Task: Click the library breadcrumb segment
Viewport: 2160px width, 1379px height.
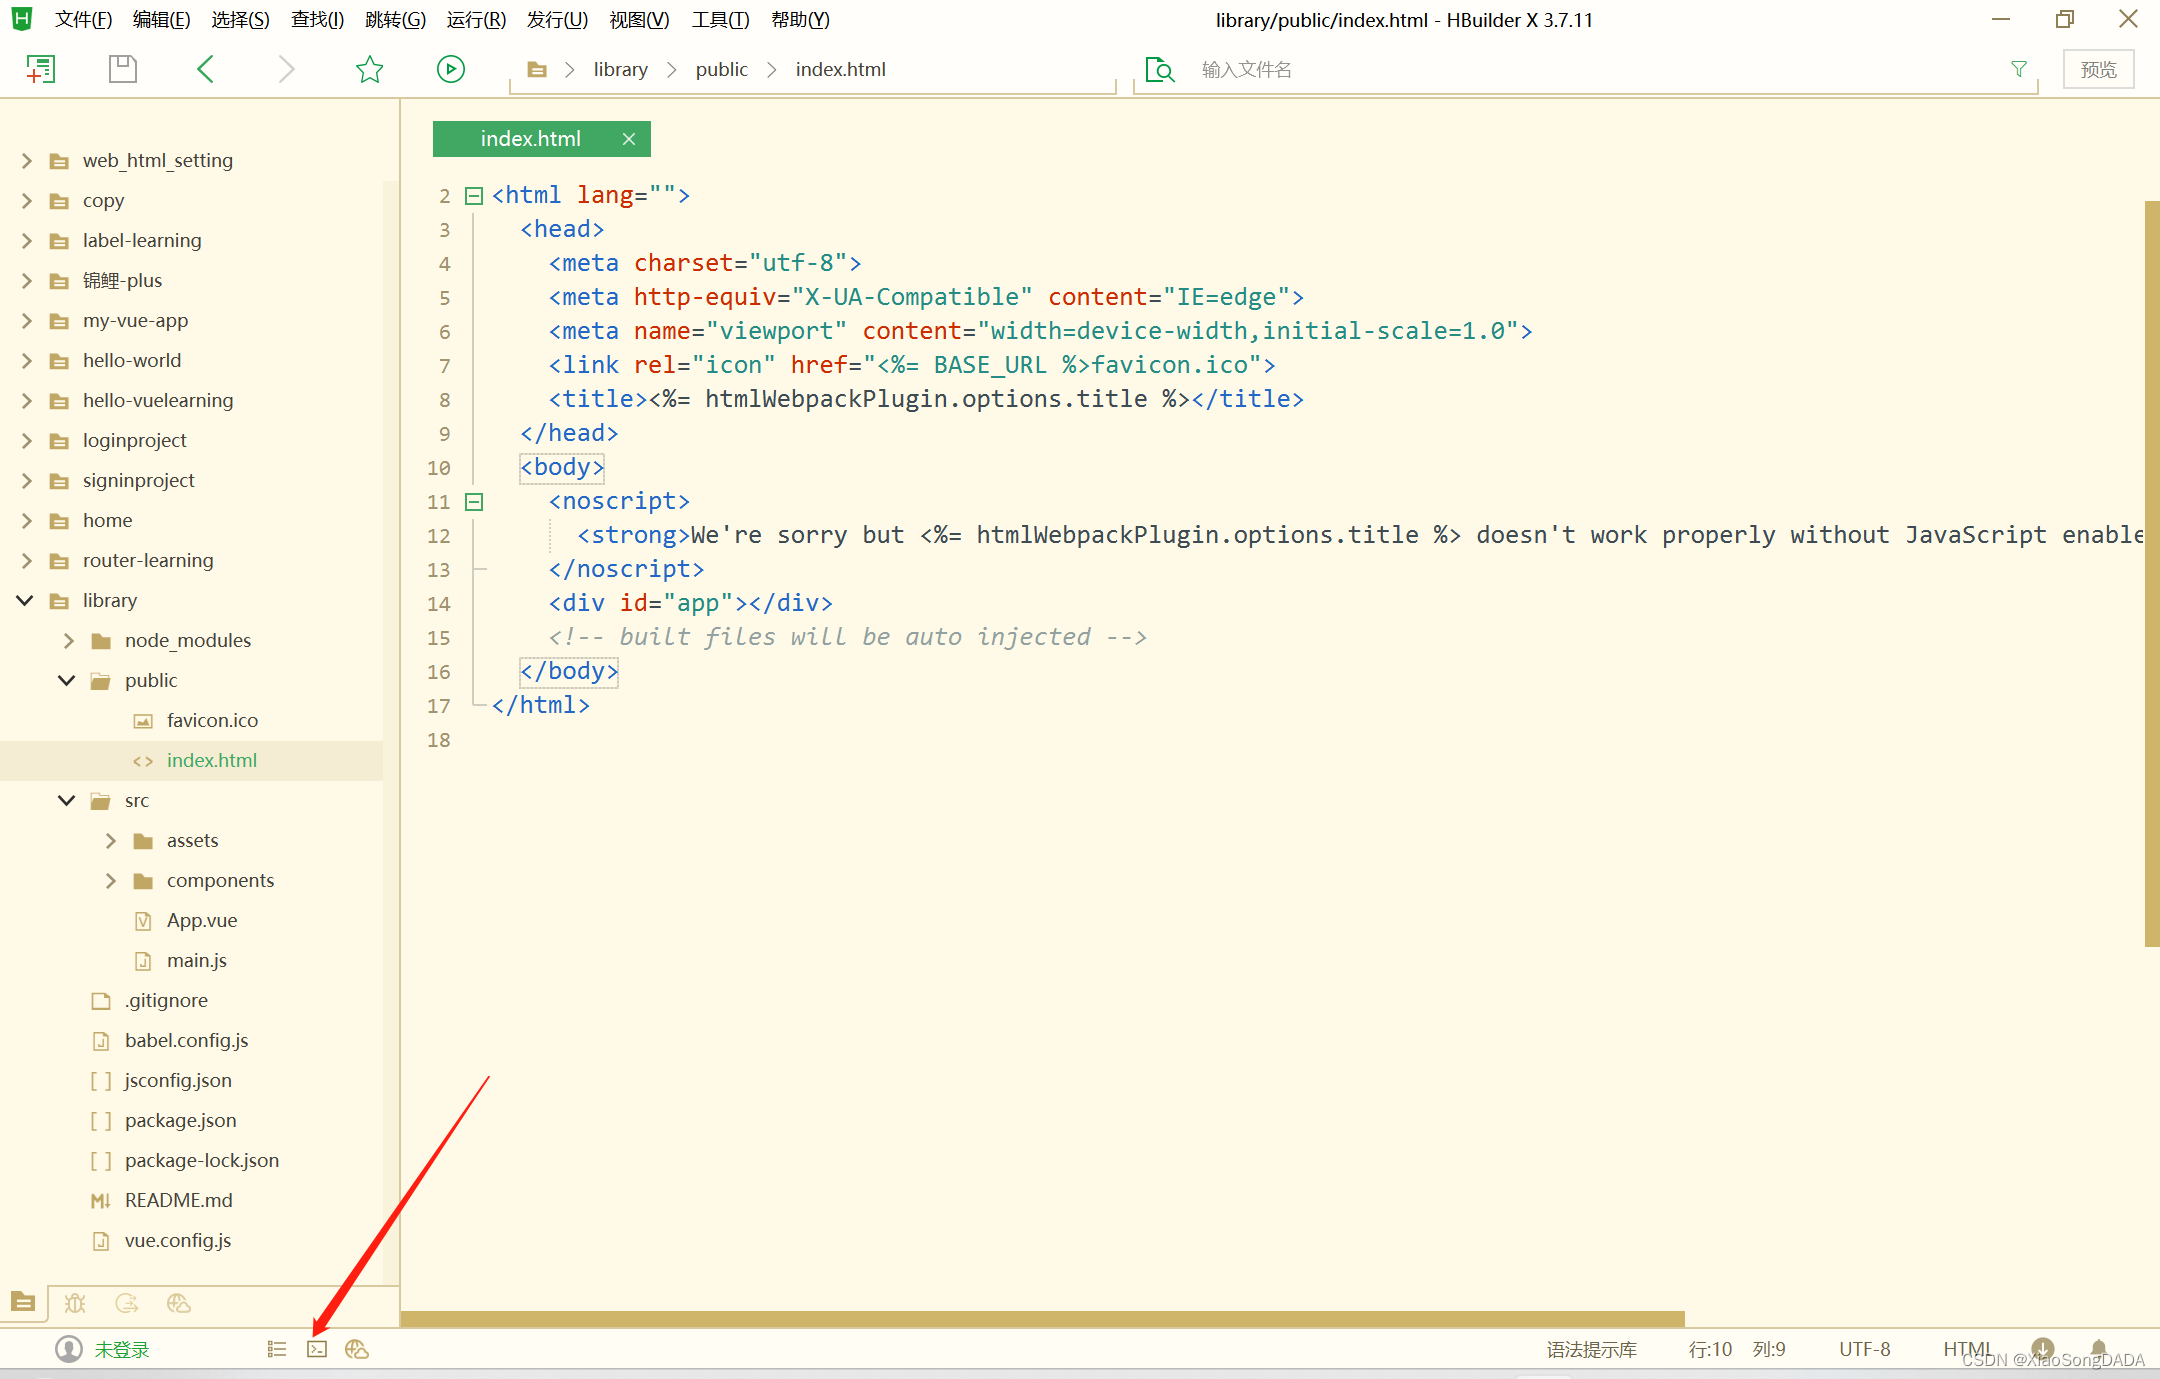Action: tap(620, 69)
